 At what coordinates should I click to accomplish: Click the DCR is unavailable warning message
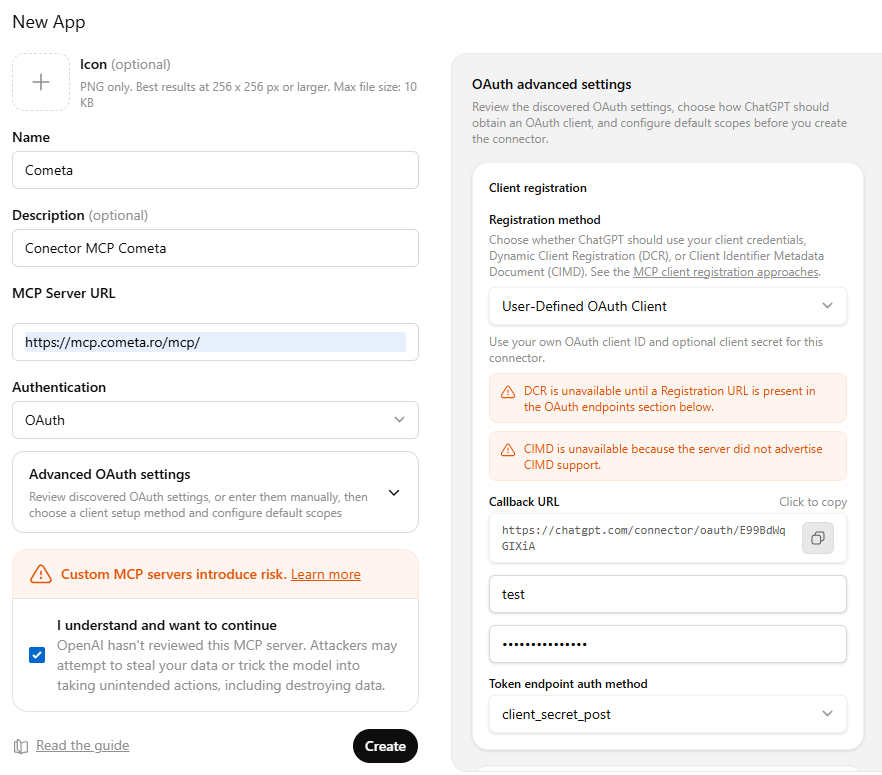669,399
